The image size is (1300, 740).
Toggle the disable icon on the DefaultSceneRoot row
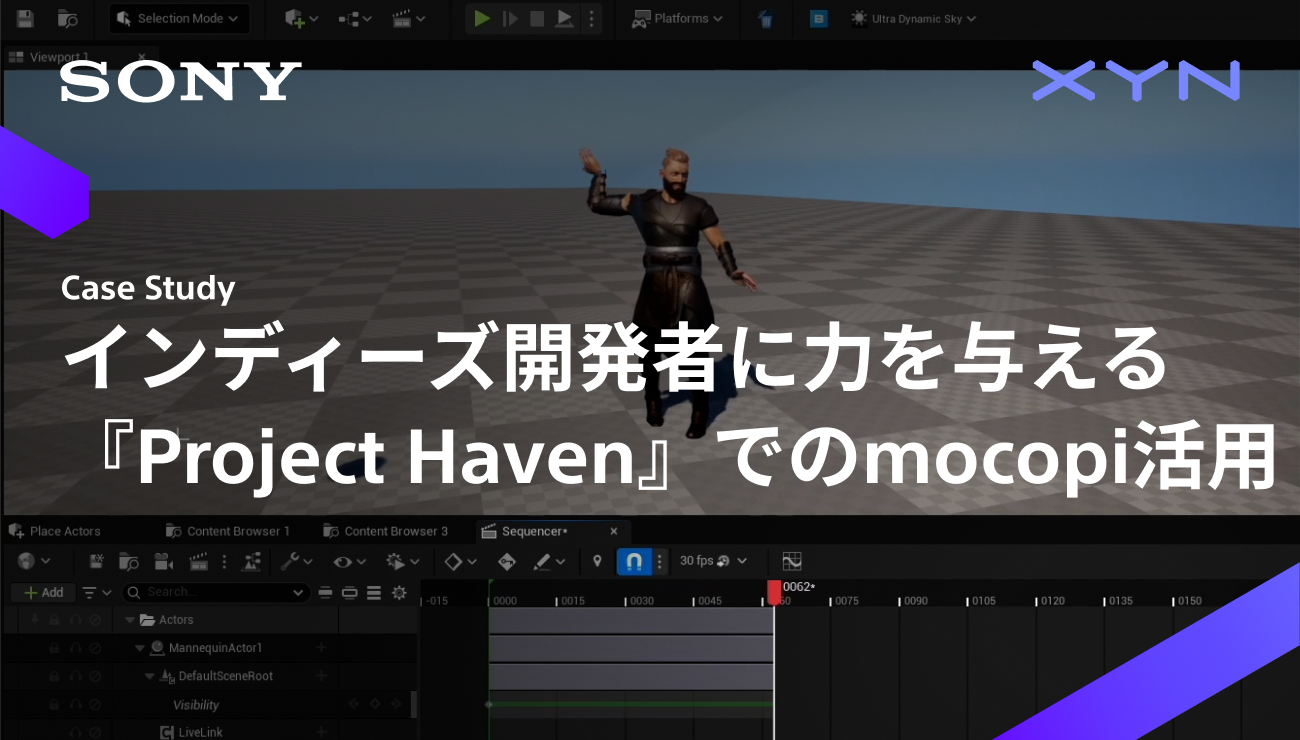(x=96, y=676)
